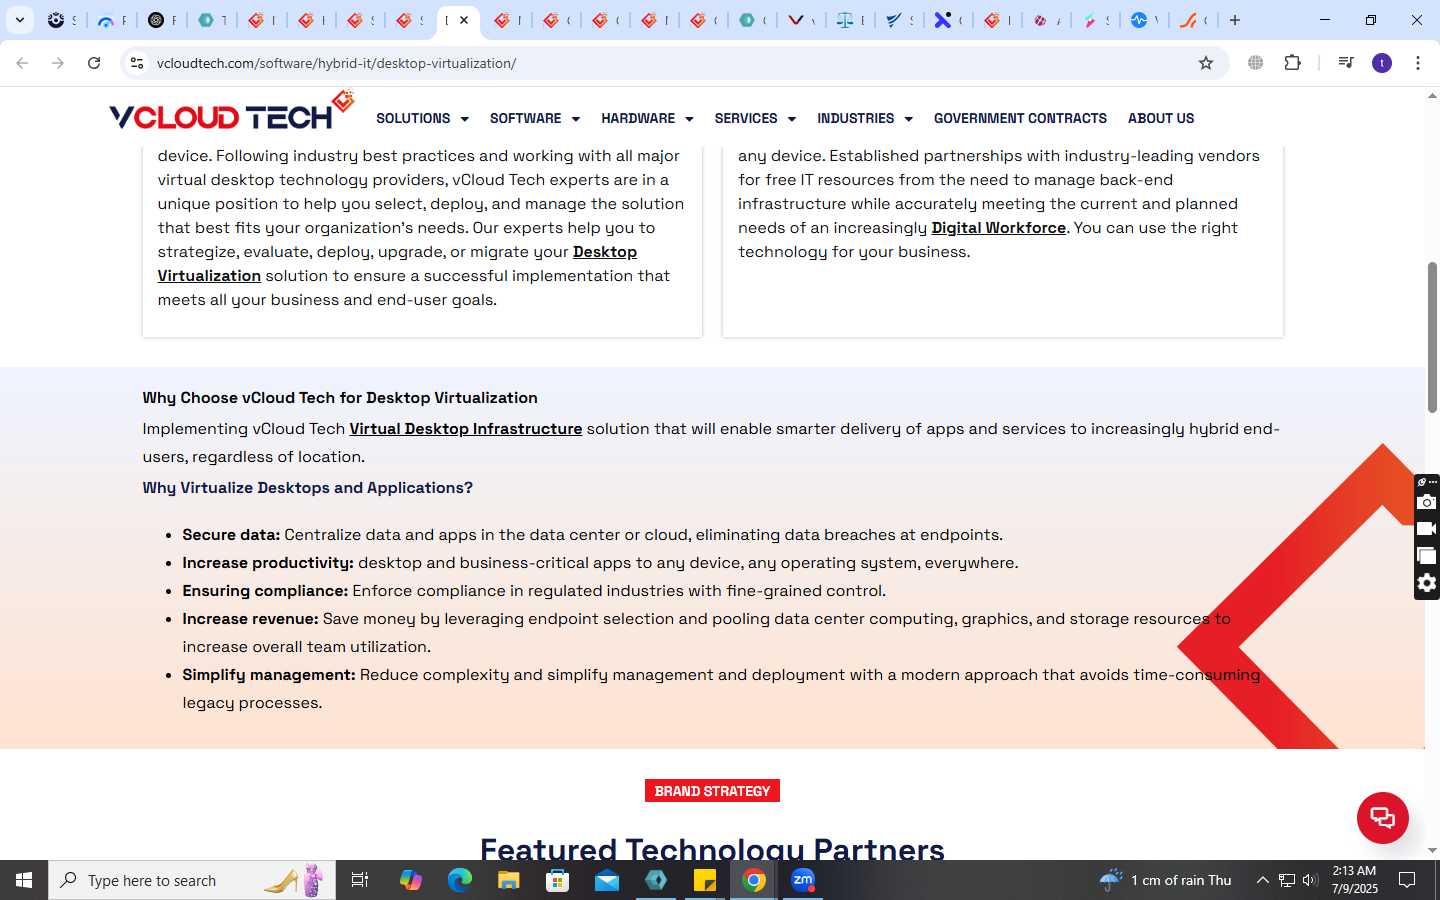Open the Chrome three-dot menu
1440x900 pixels.
(x=1418, y=63)
